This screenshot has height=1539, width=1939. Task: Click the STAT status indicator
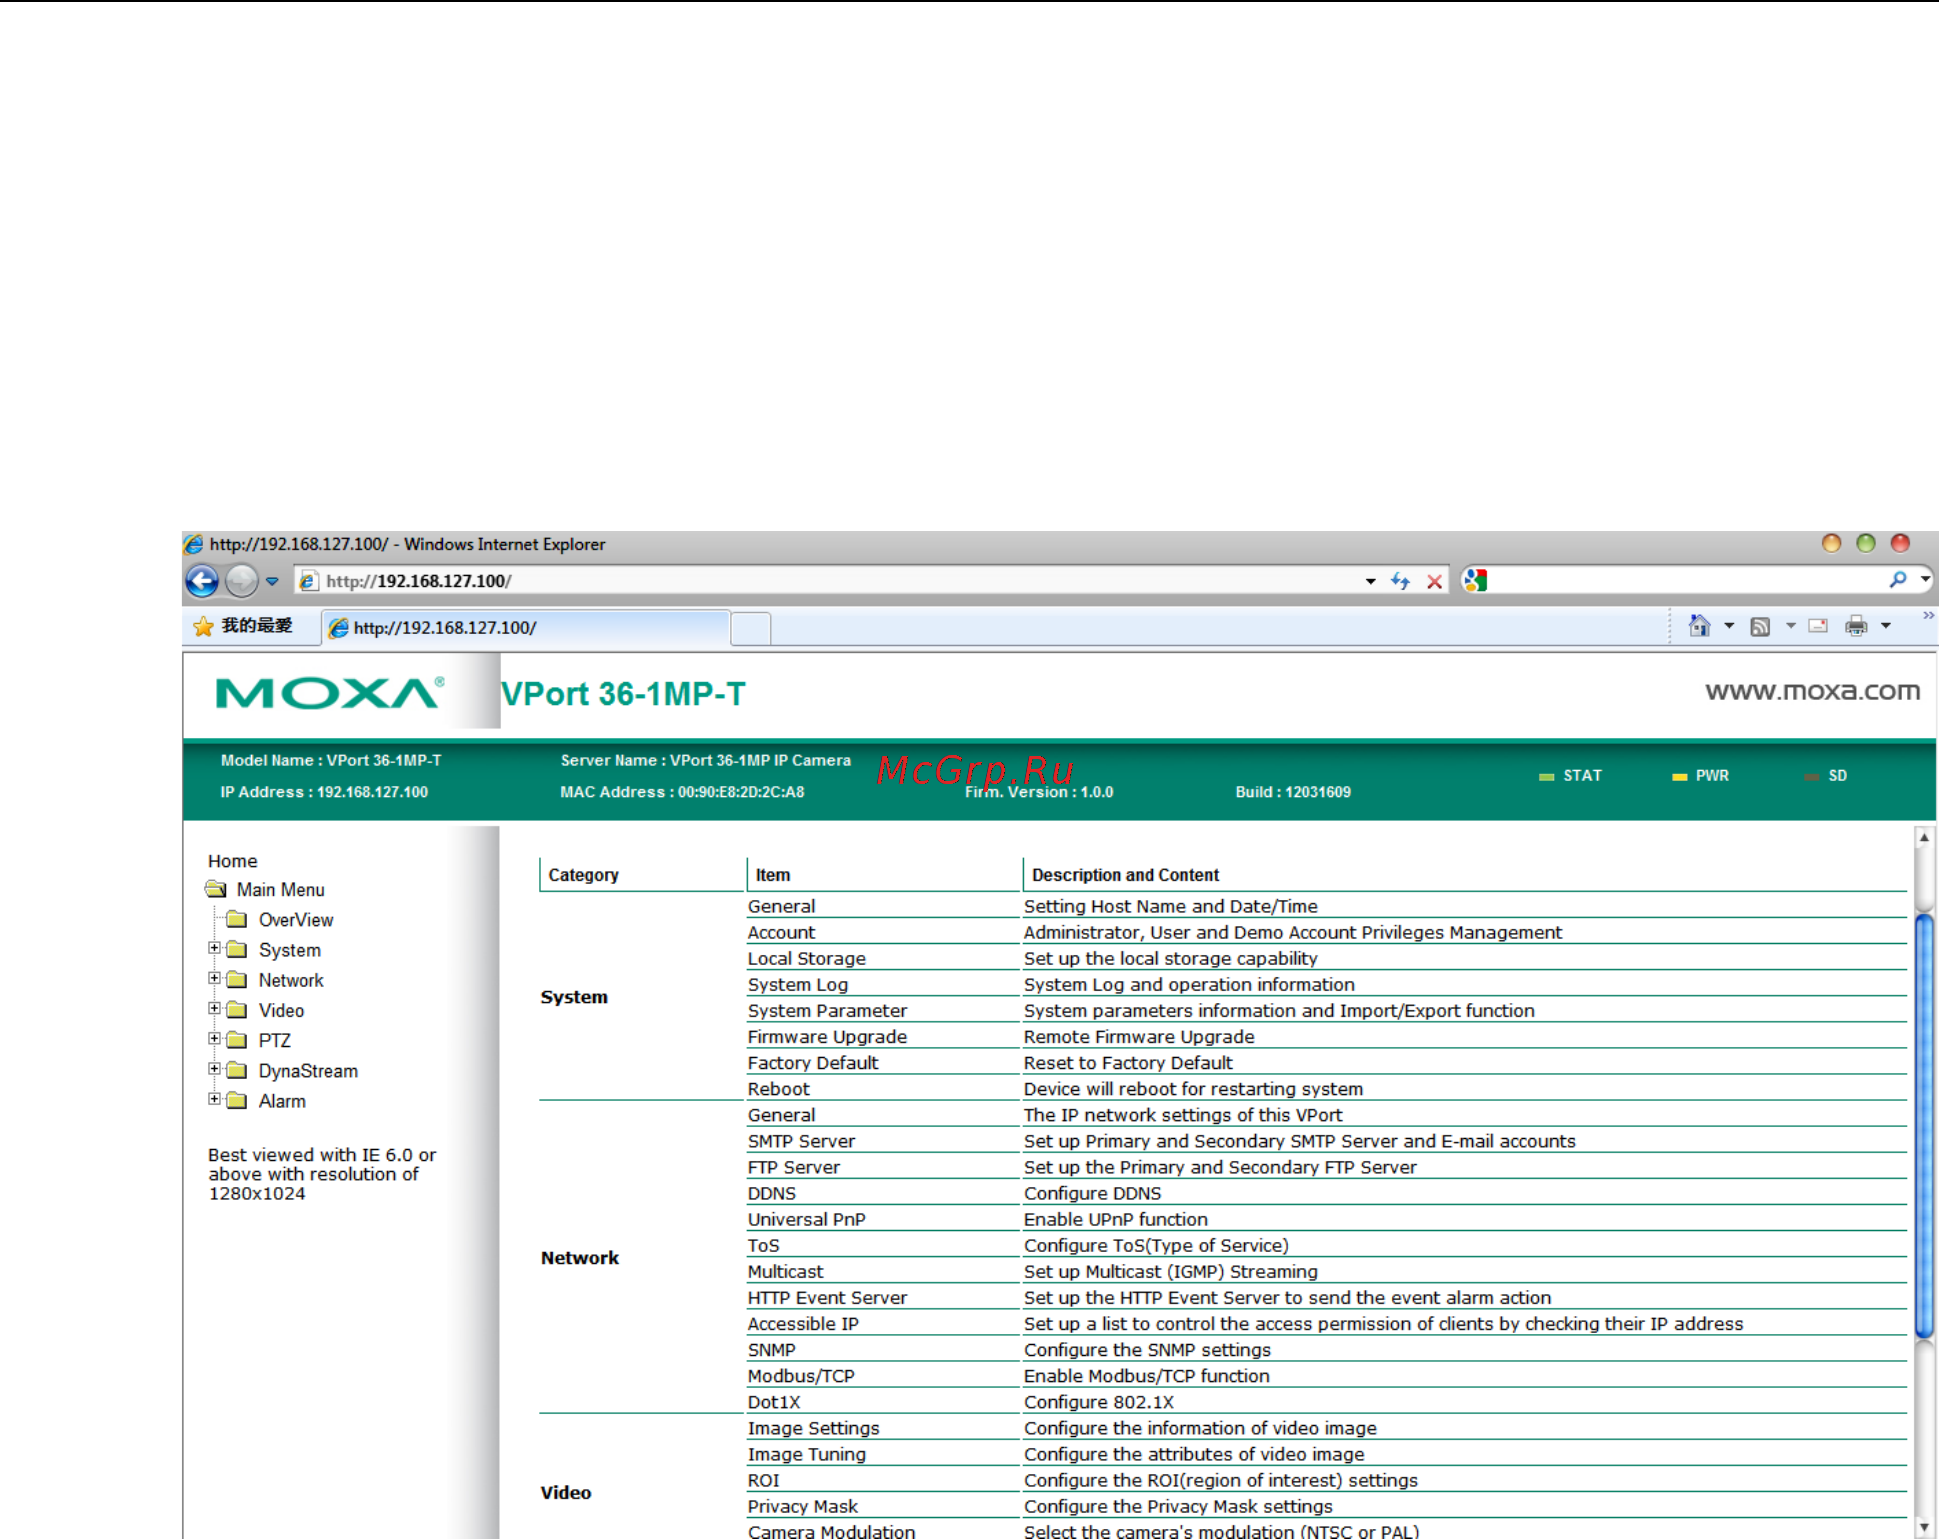coord(1570,776)
